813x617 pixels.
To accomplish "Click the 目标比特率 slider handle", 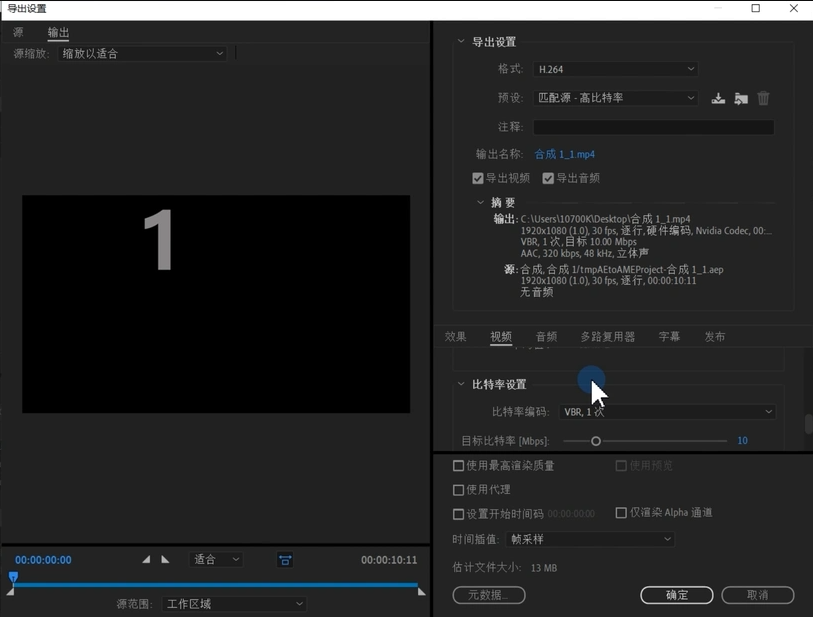I will [x=596, y=441].
